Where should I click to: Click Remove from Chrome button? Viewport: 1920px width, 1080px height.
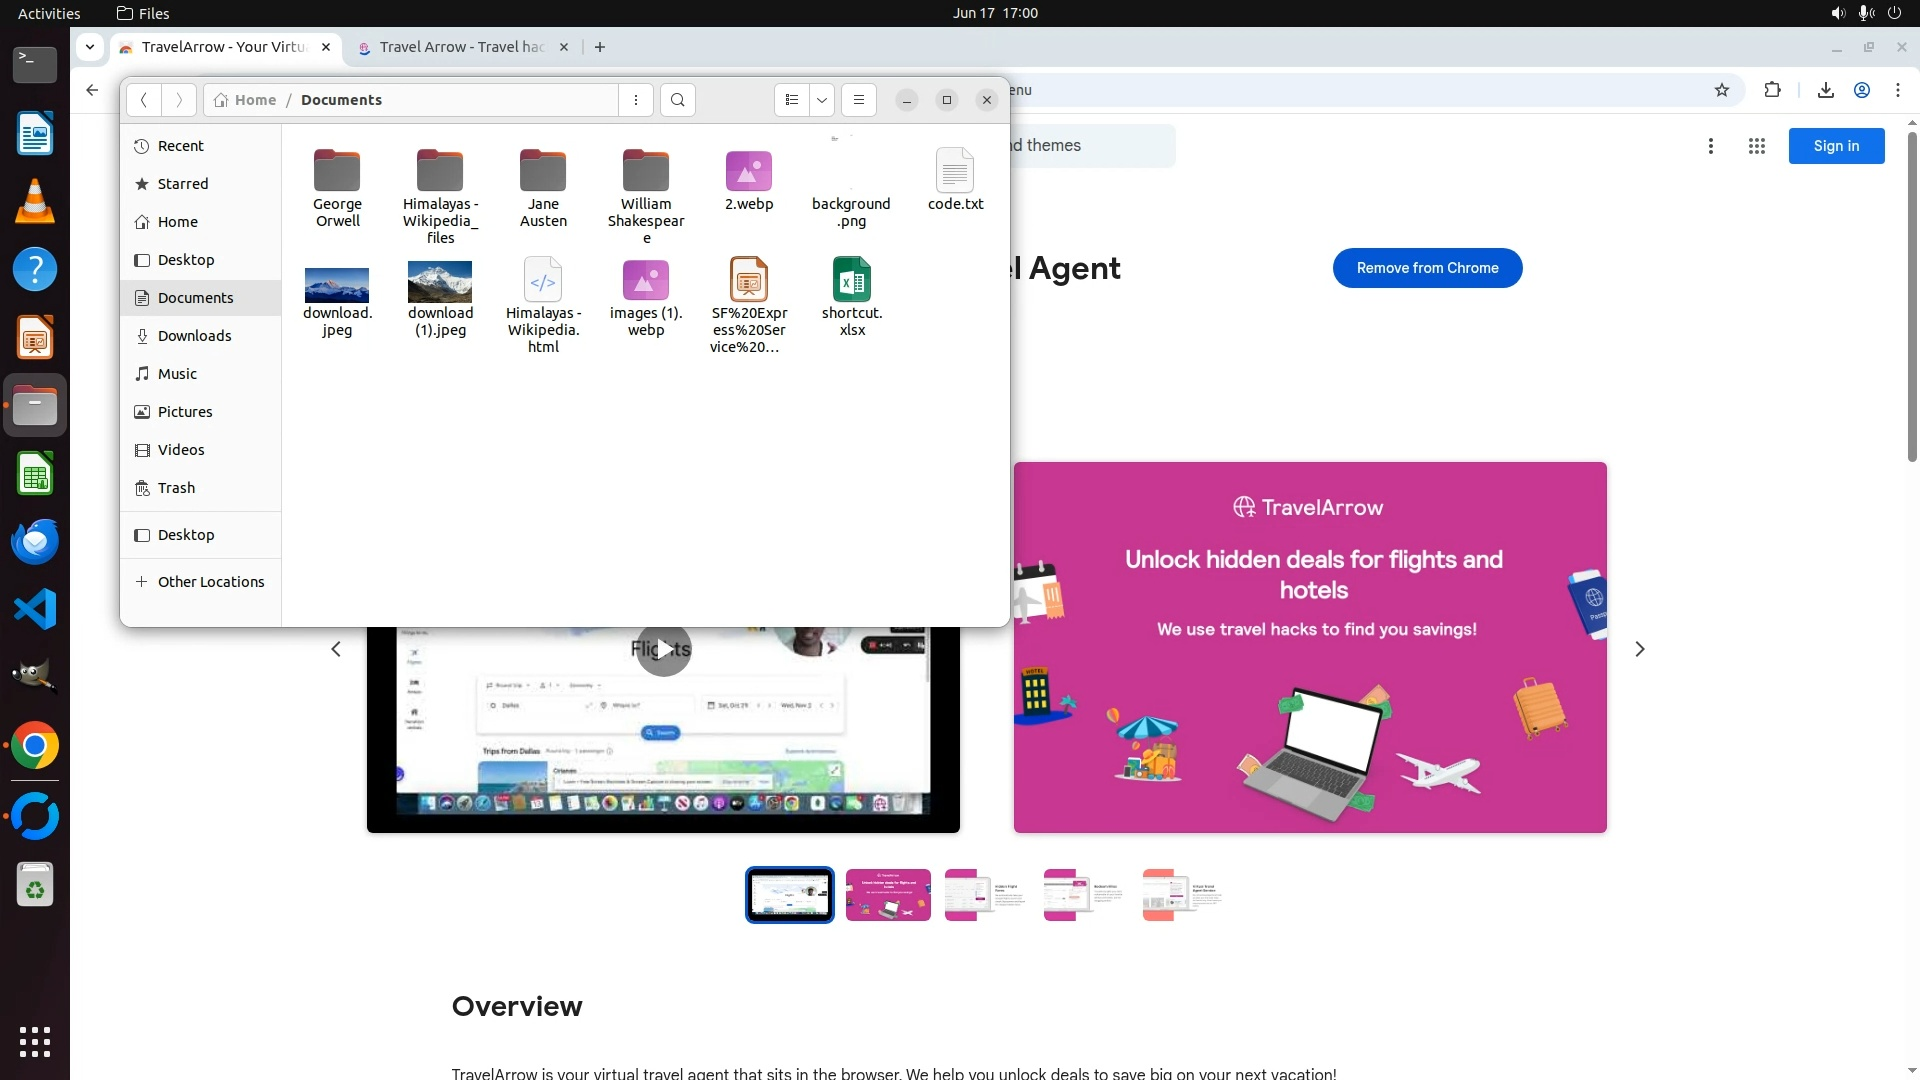(1427, 268)
